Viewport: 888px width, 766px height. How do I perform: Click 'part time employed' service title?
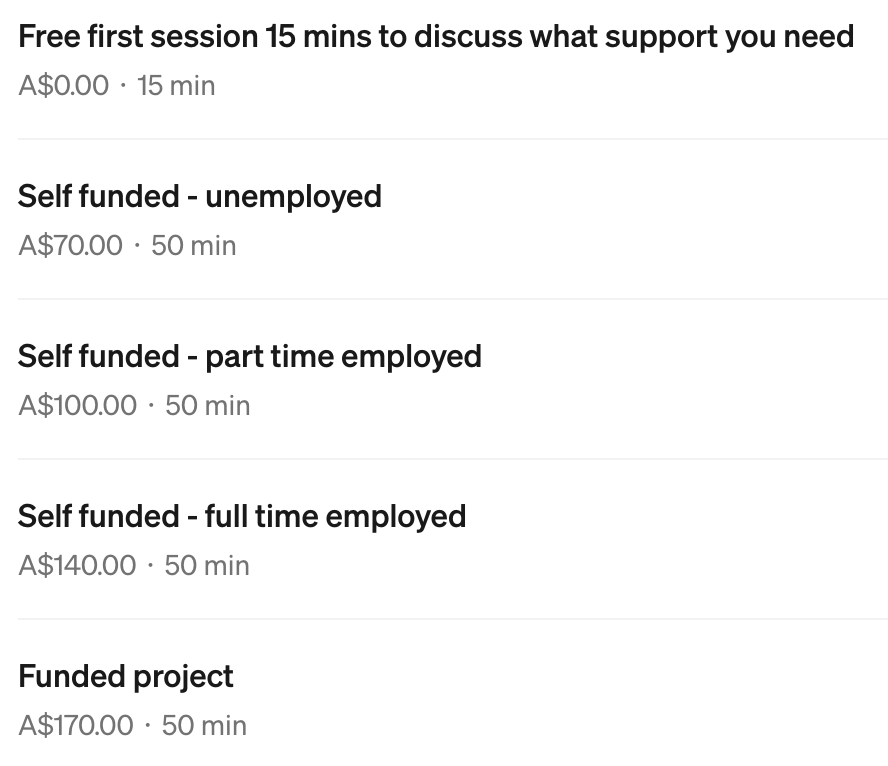coord(343,356)
